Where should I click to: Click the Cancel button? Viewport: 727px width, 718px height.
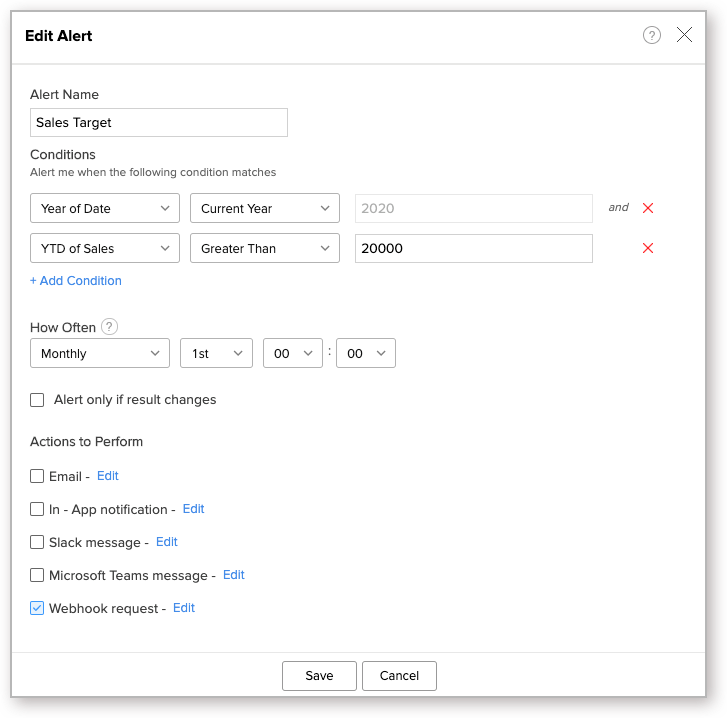point(399,676)
